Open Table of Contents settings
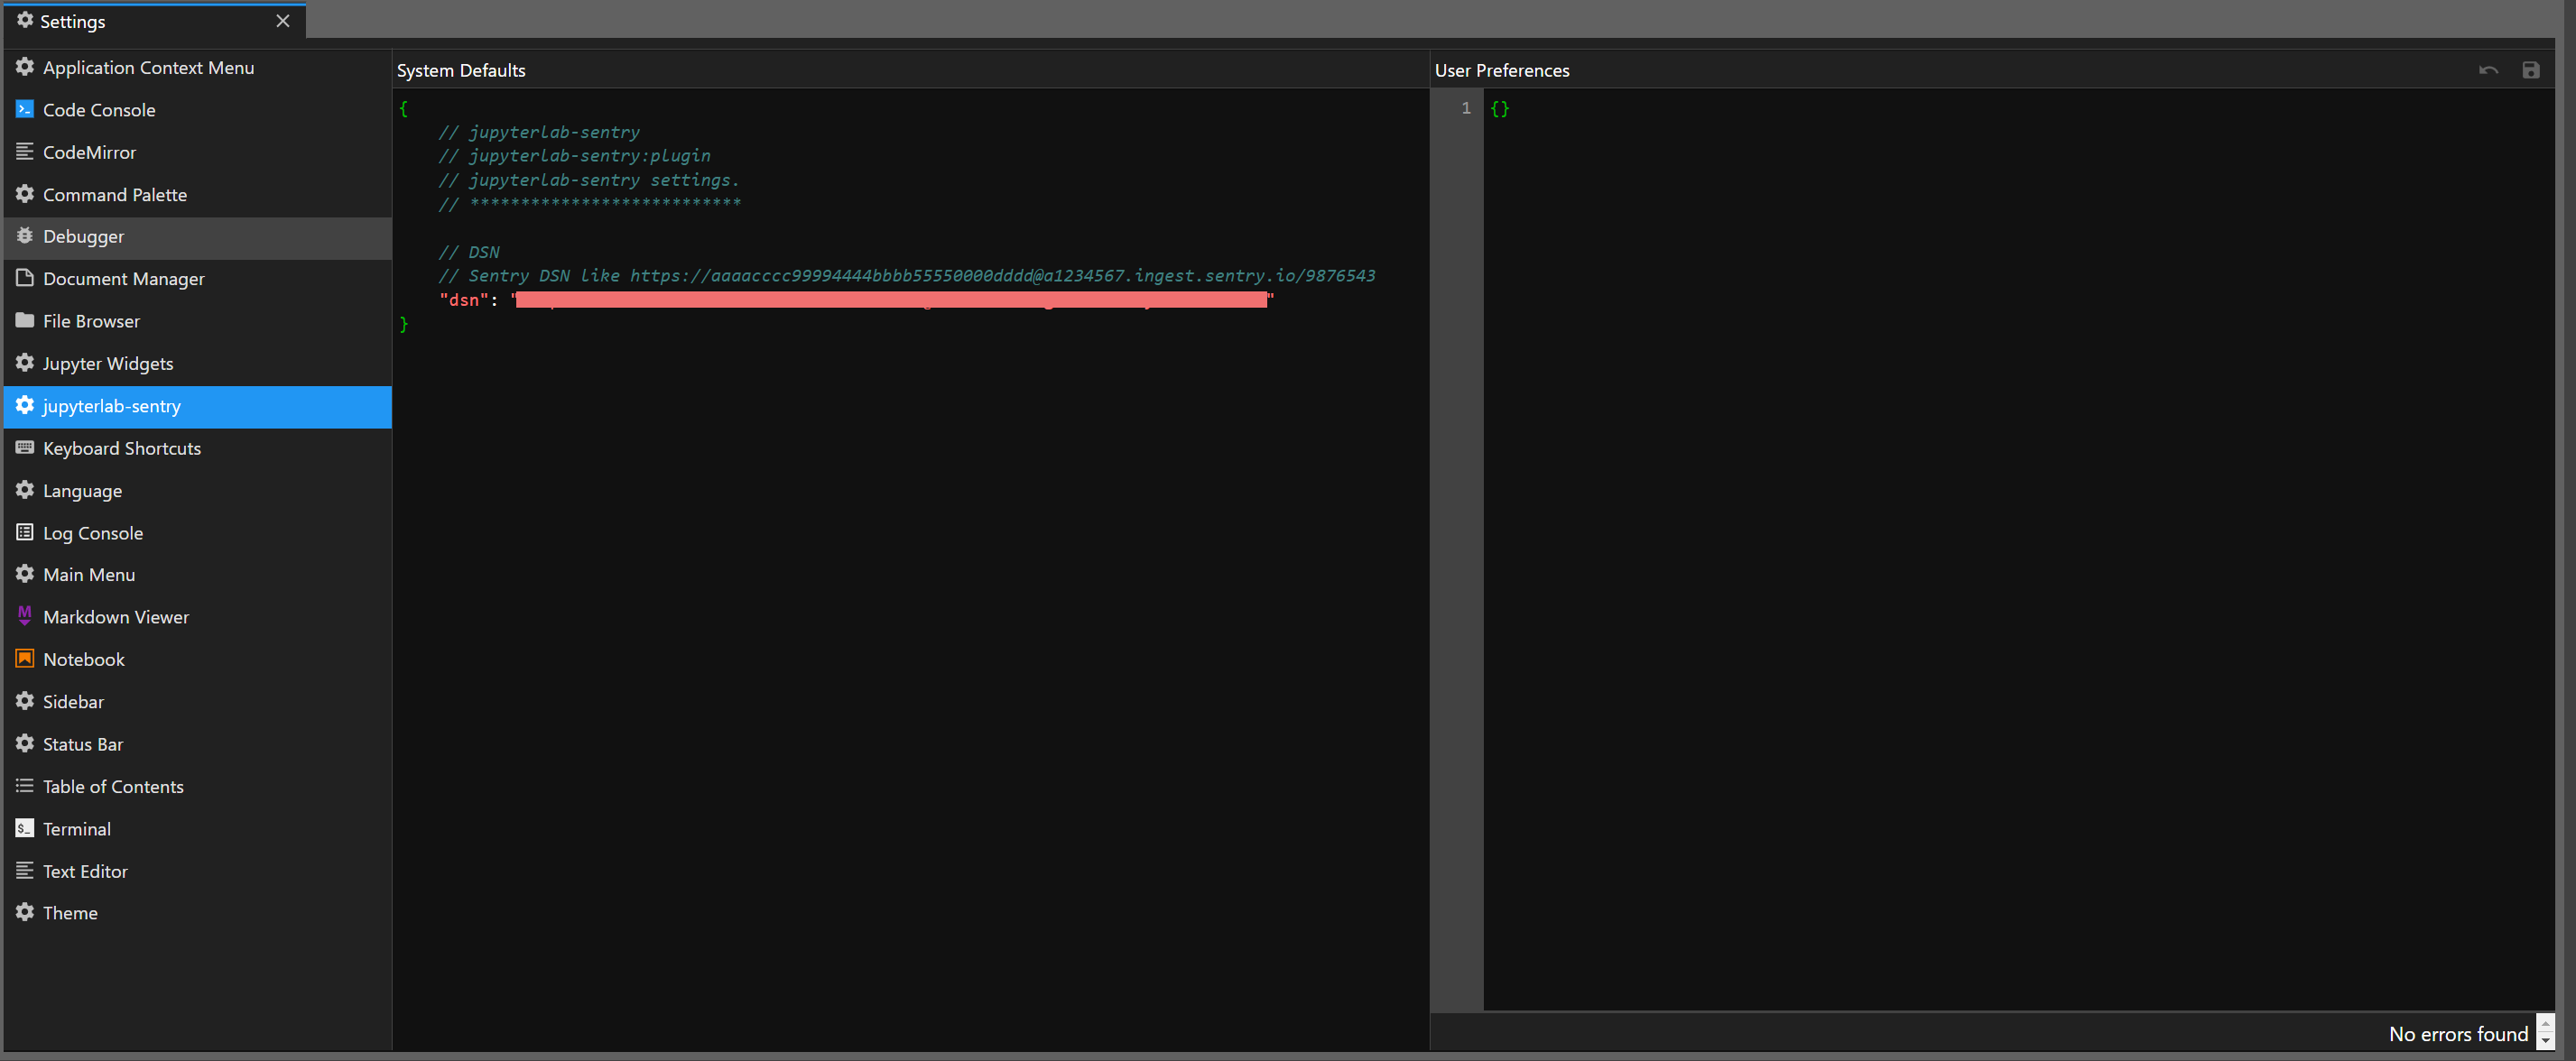 198,787
